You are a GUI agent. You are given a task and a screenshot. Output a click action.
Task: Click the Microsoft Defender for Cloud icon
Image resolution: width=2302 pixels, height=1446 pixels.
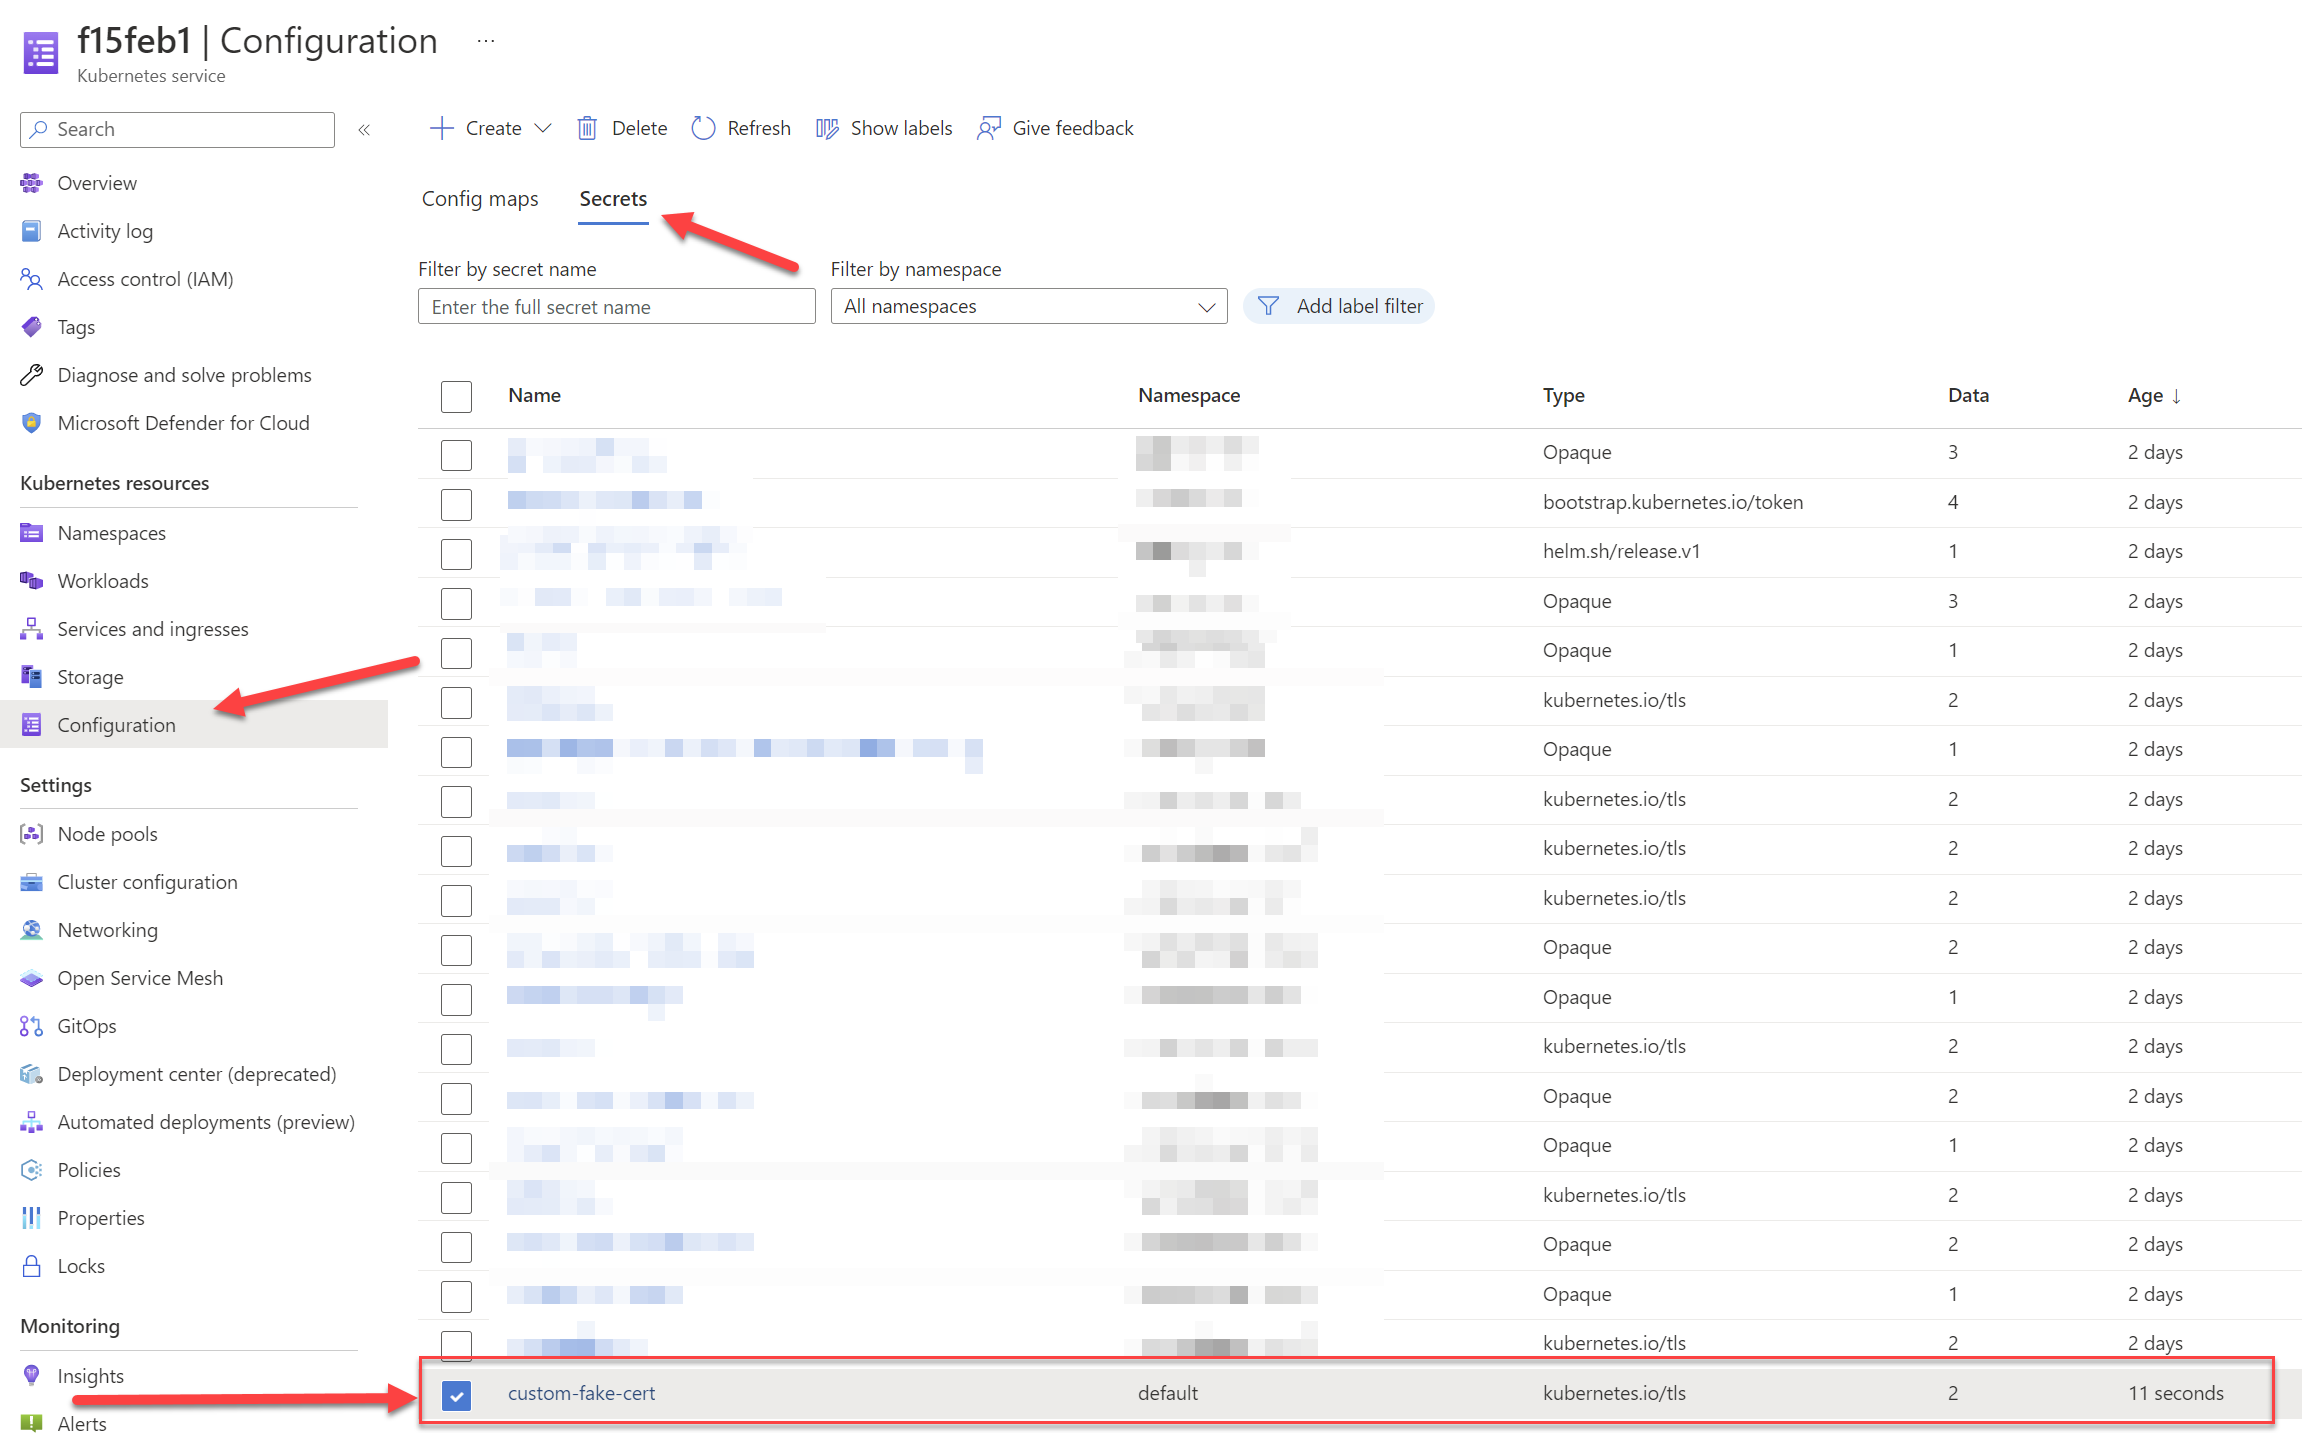tap(28, 423)
